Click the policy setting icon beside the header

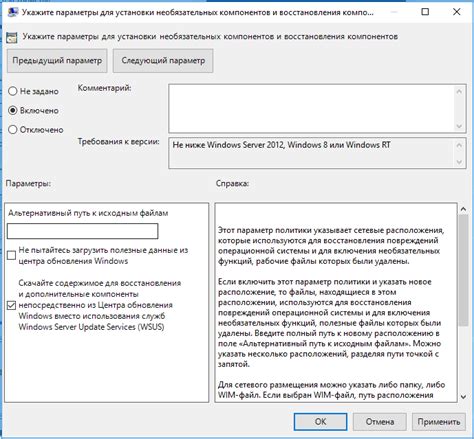[x=12, y=37]
